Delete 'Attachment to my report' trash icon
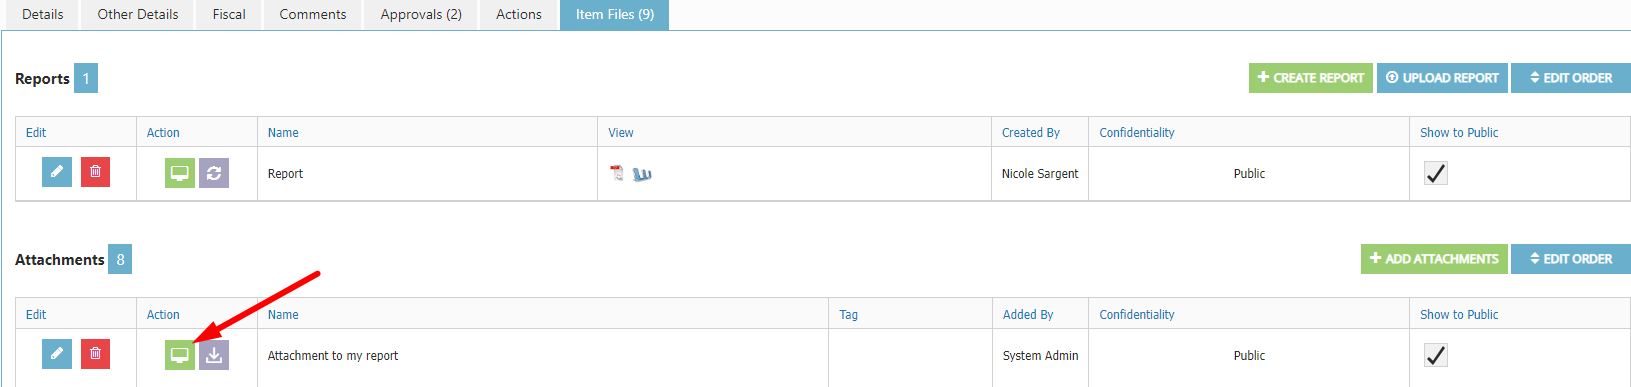The width and height of the screenshot is (1631, 387). pos(95,354)
